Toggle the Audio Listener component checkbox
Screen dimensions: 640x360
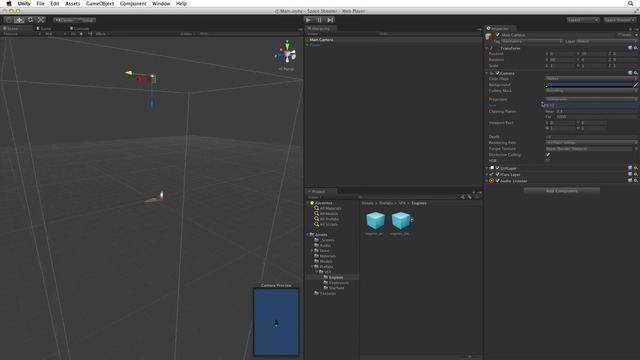click(498, 181)
